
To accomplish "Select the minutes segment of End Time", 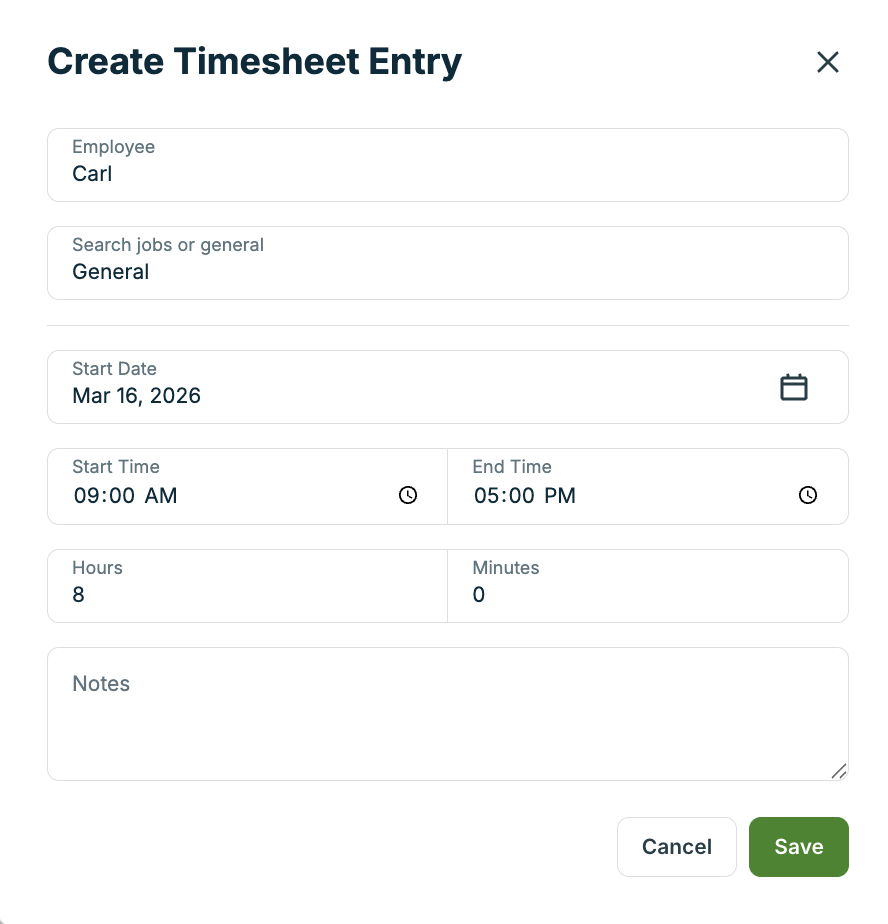I will 518,496.
